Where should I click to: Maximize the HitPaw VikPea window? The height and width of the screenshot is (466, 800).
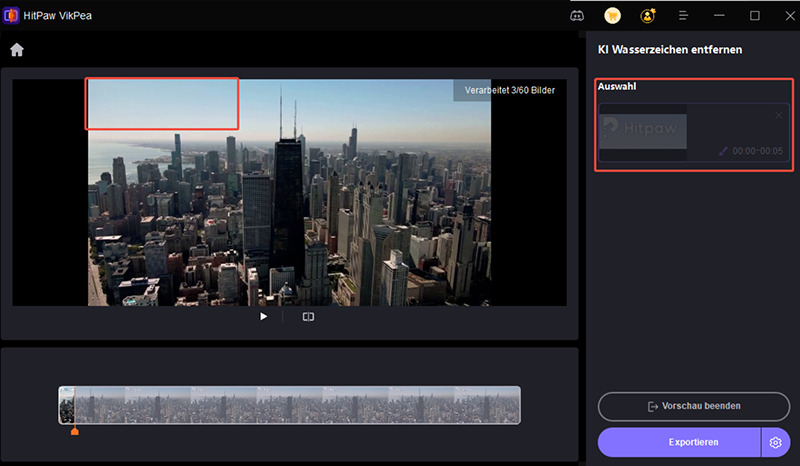755,16
